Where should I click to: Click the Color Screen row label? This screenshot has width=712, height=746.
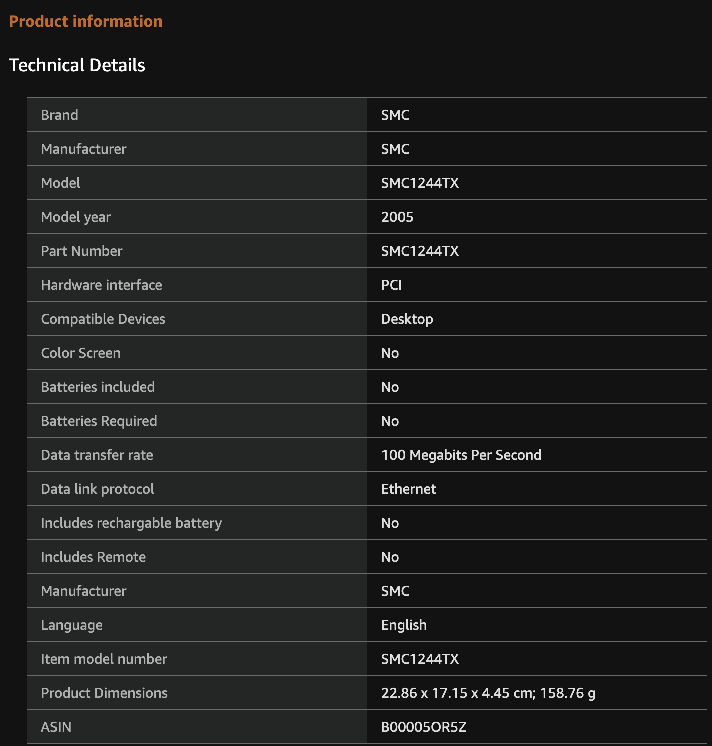pyautogui.click(x=81, y=353)
